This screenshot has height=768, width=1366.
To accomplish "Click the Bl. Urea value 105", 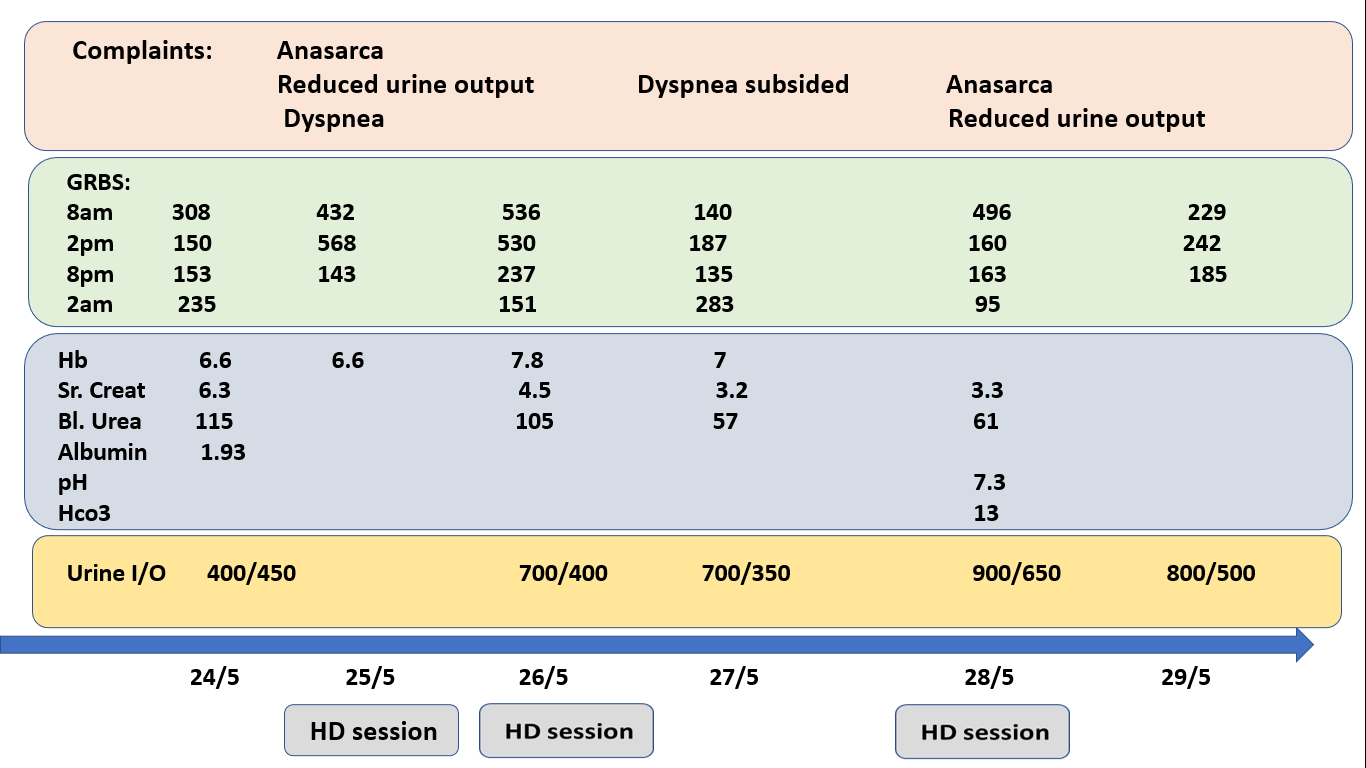I will tap(534, 422).
